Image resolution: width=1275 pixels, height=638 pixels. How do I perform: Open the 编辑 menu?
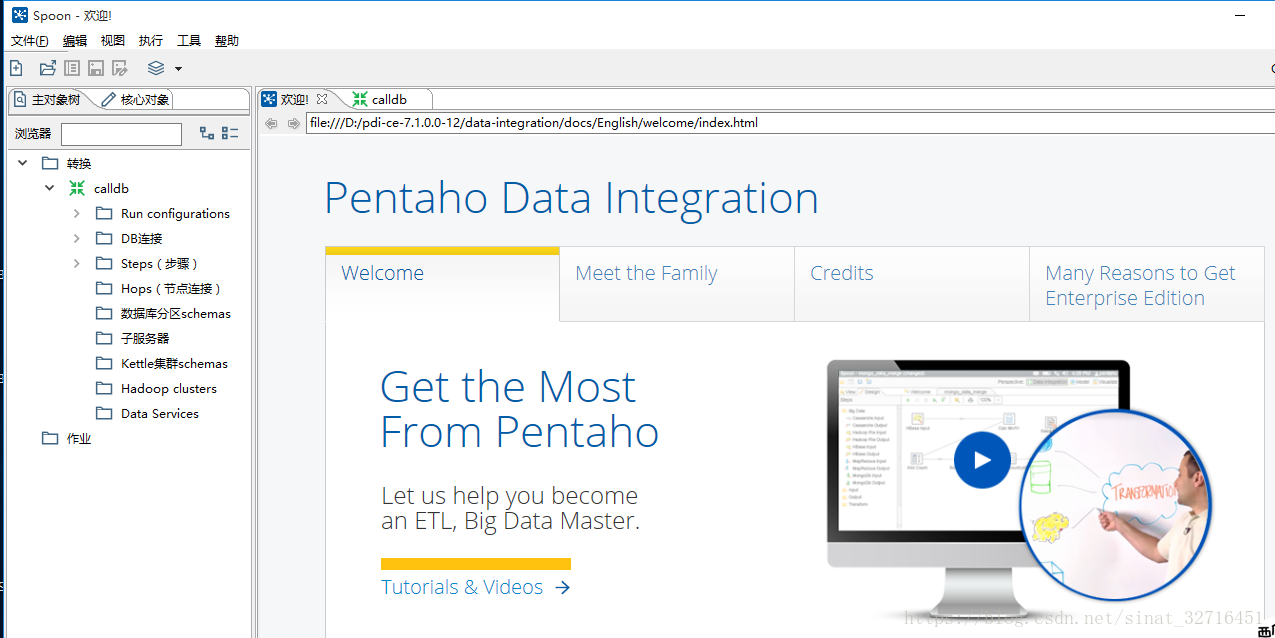coord(75,41)
